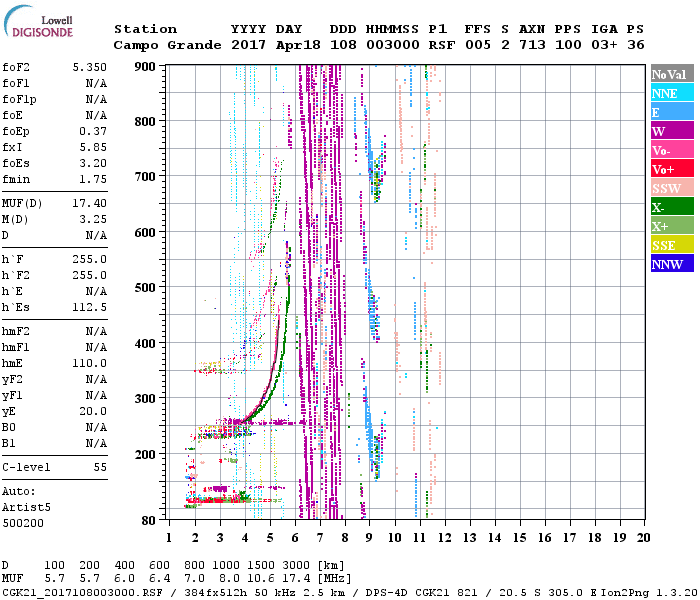This screenshot has width=700, height=600.
Task: Click the Lowell Digisonde logo
Action: 38,22
